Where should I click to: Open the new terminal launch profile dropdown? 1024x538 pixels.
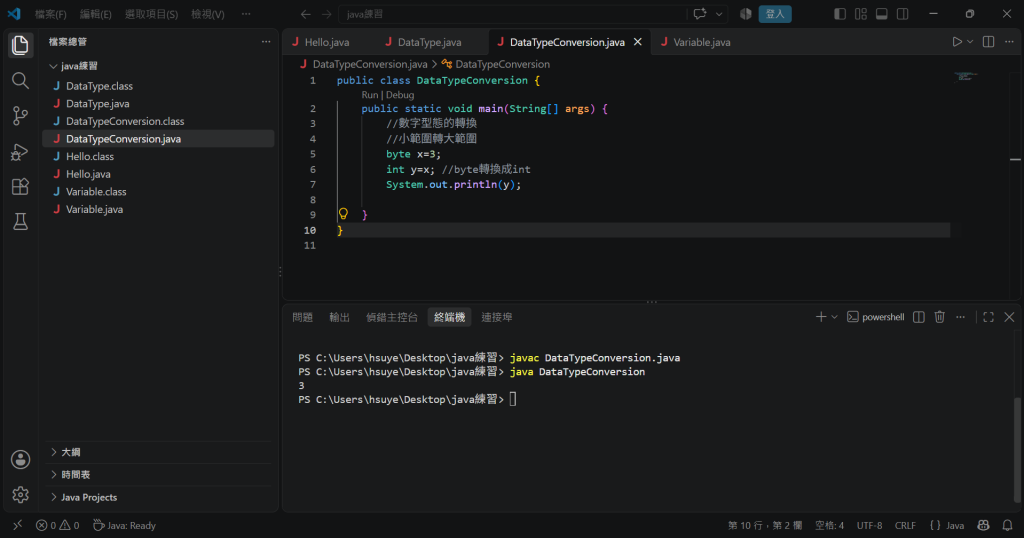(x=834, y=317)
